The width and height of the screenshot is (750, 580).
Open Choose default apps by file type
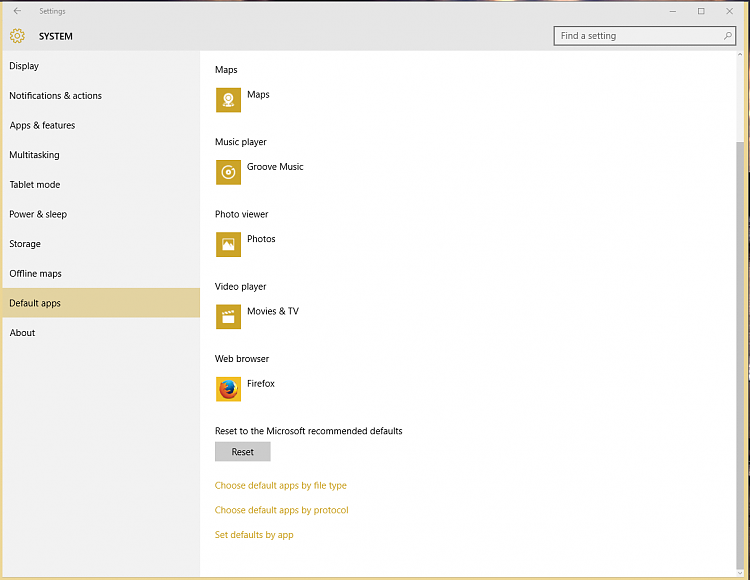281,485
